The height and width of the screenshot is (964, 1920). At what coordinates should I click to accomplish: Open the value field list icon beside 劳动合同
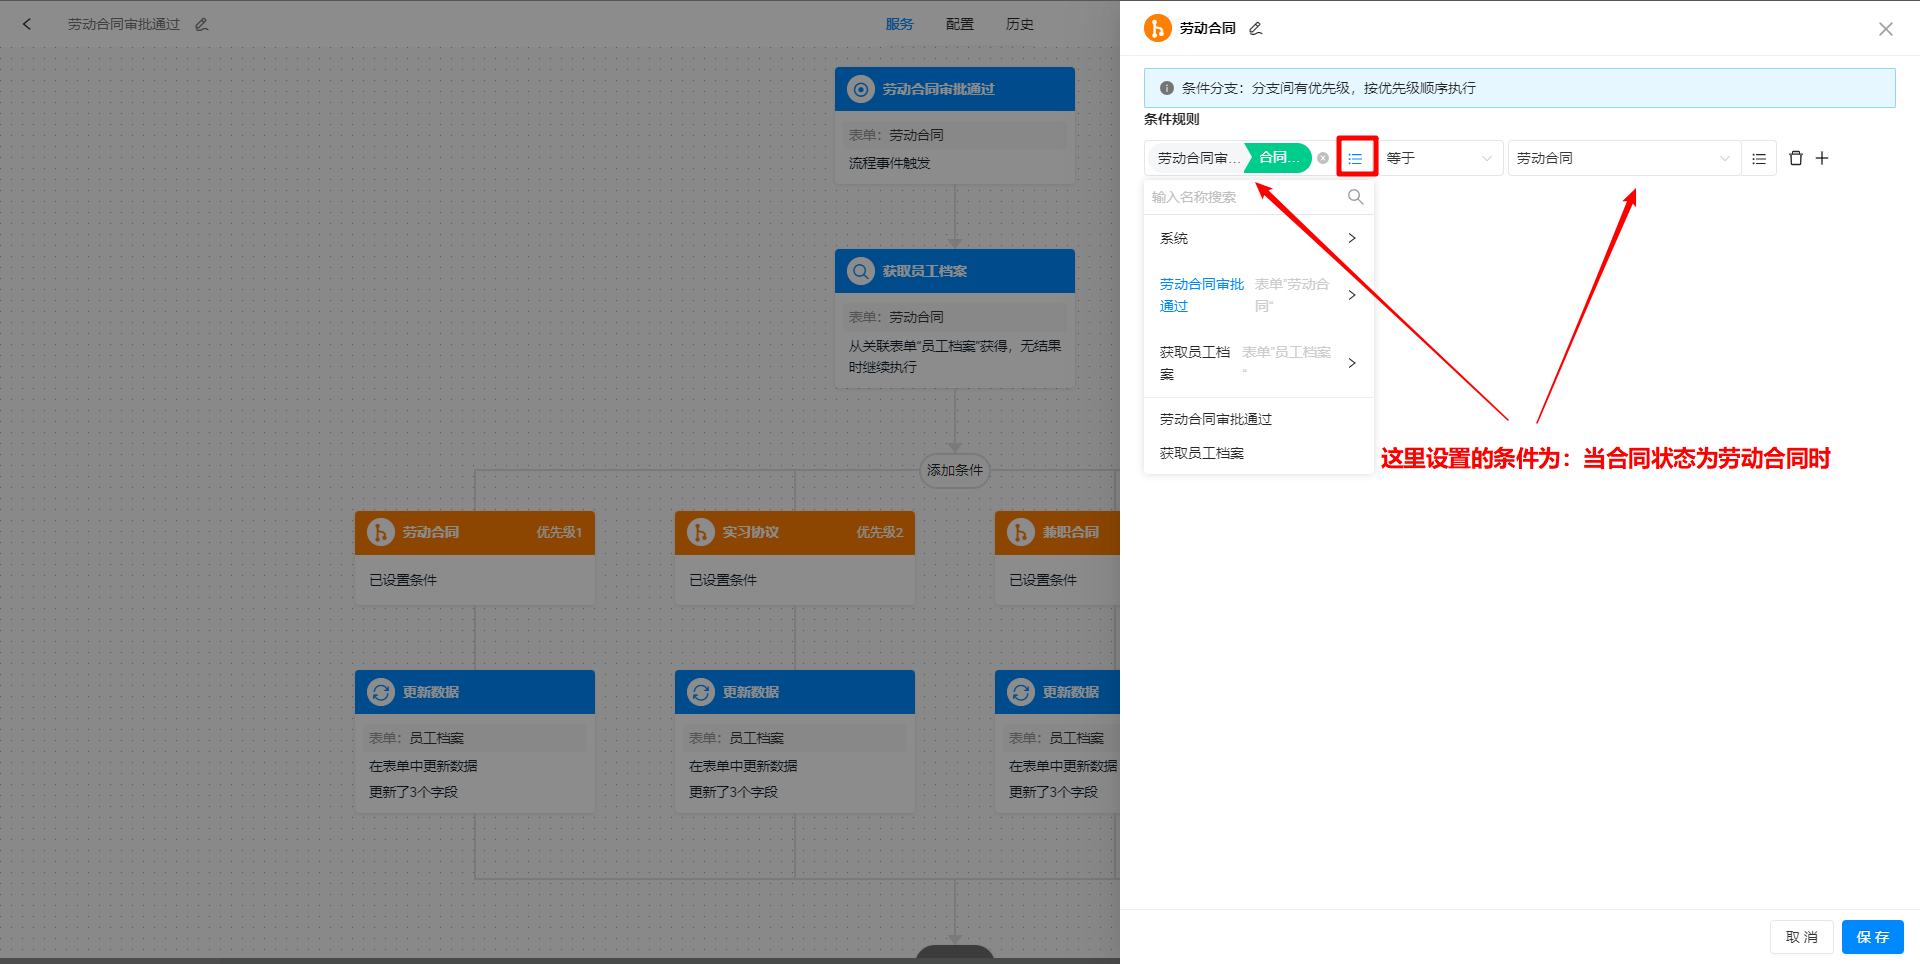(x=1759, y=157)
